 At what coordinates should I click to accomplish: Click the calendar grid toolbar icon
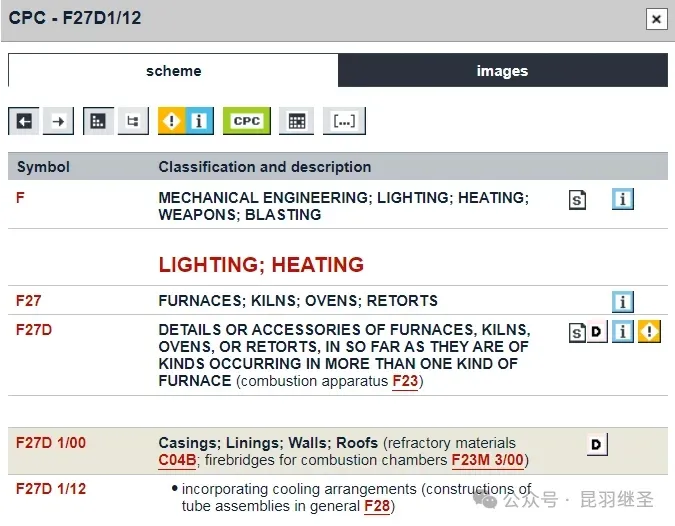296,121
